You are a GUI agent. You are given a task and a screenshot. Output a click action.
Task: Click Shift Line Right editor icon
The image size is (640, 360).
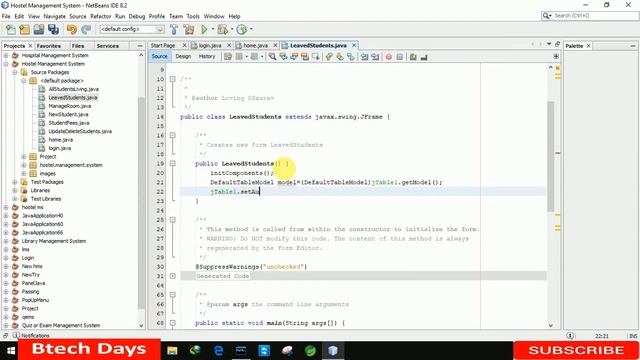pyautogui.click(x=375, y=57)
